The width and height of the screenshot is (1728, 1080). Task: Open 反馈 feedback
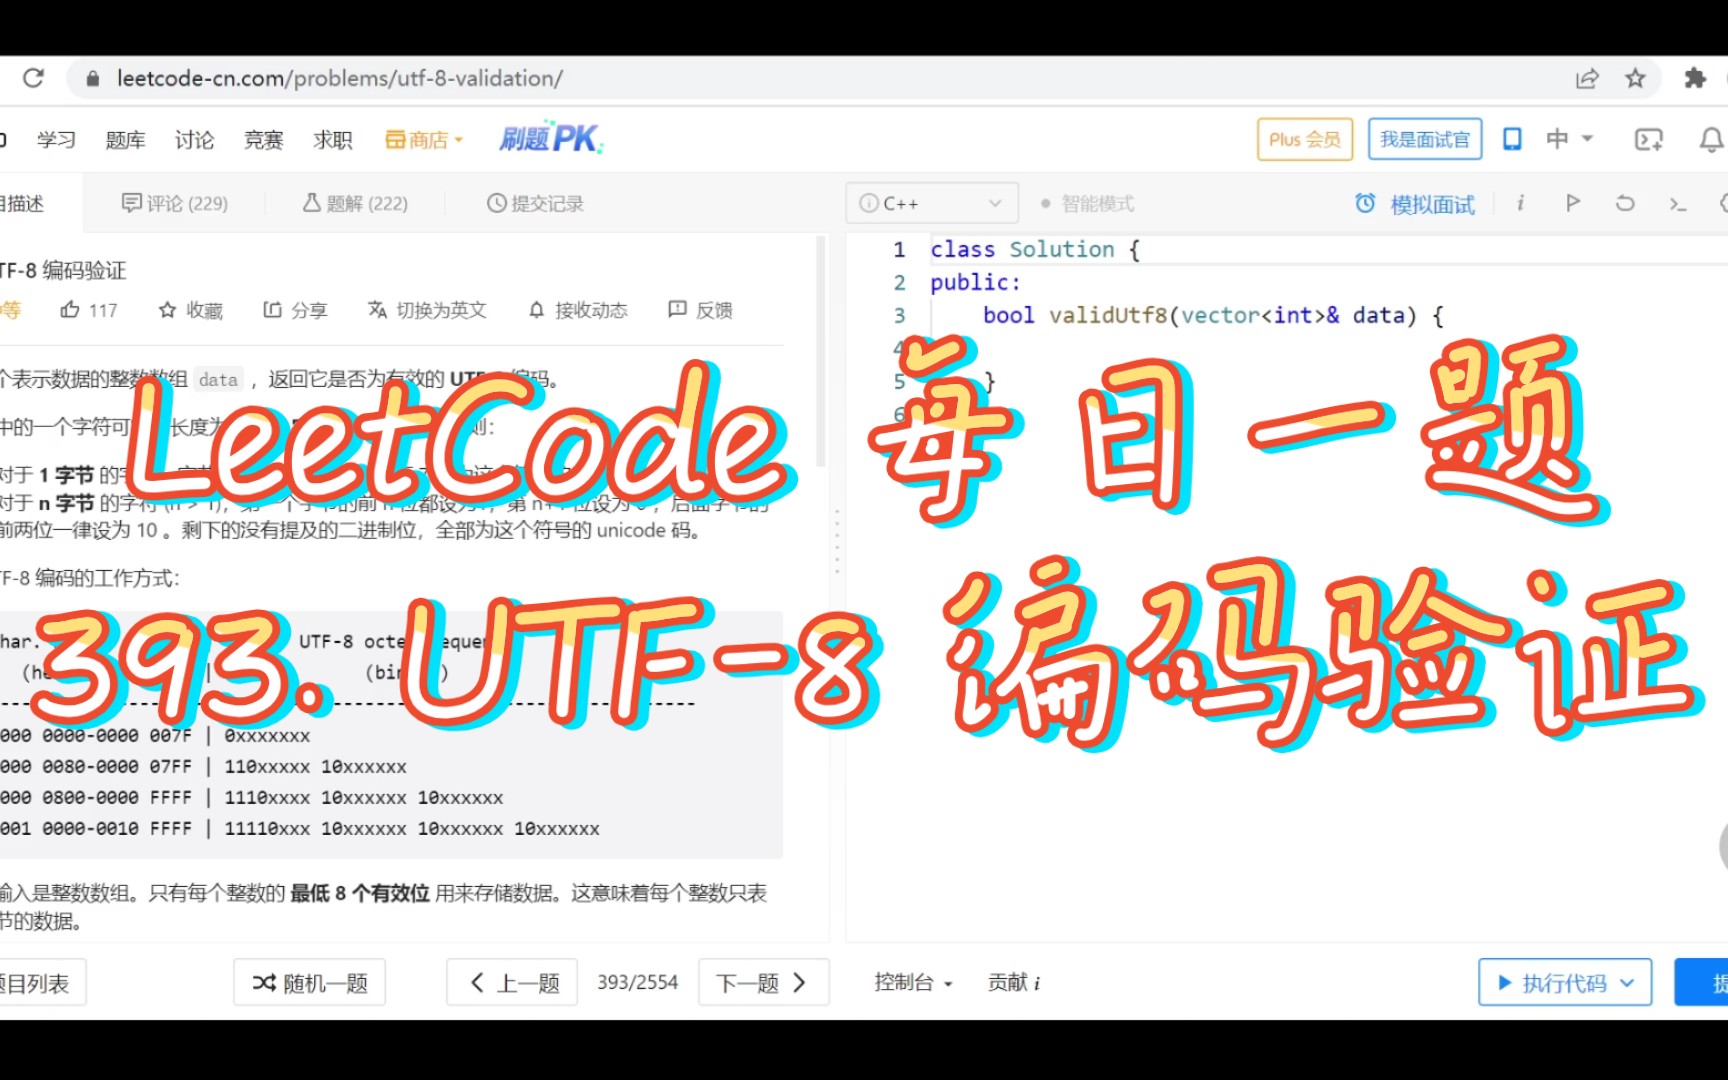[x=700, y=310]
